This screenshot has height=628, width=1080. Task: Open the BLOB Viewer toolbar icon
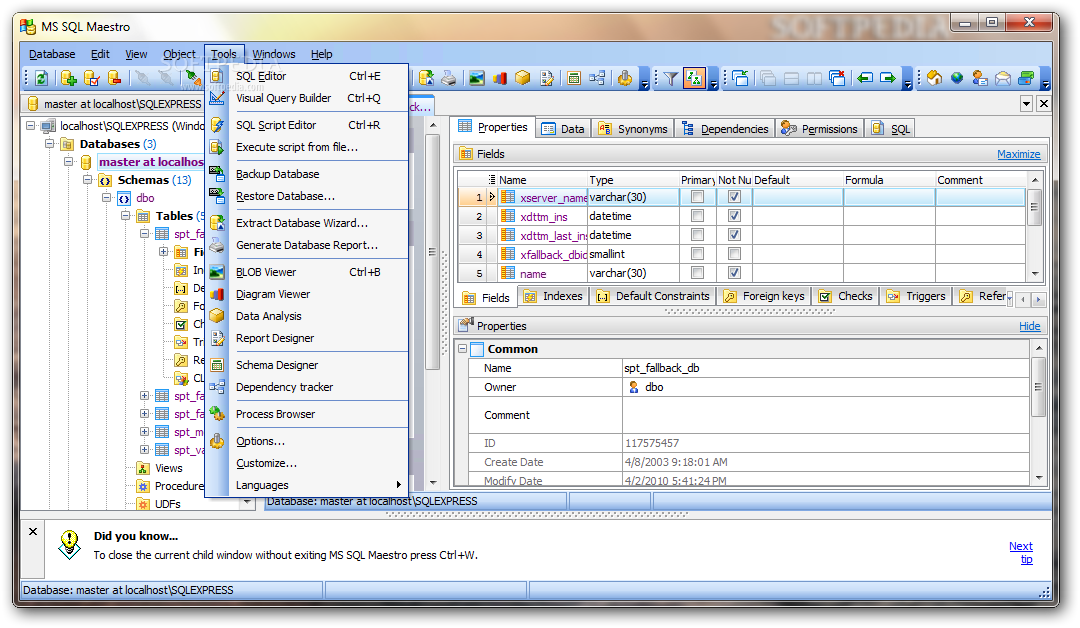(x=477, y=78)
